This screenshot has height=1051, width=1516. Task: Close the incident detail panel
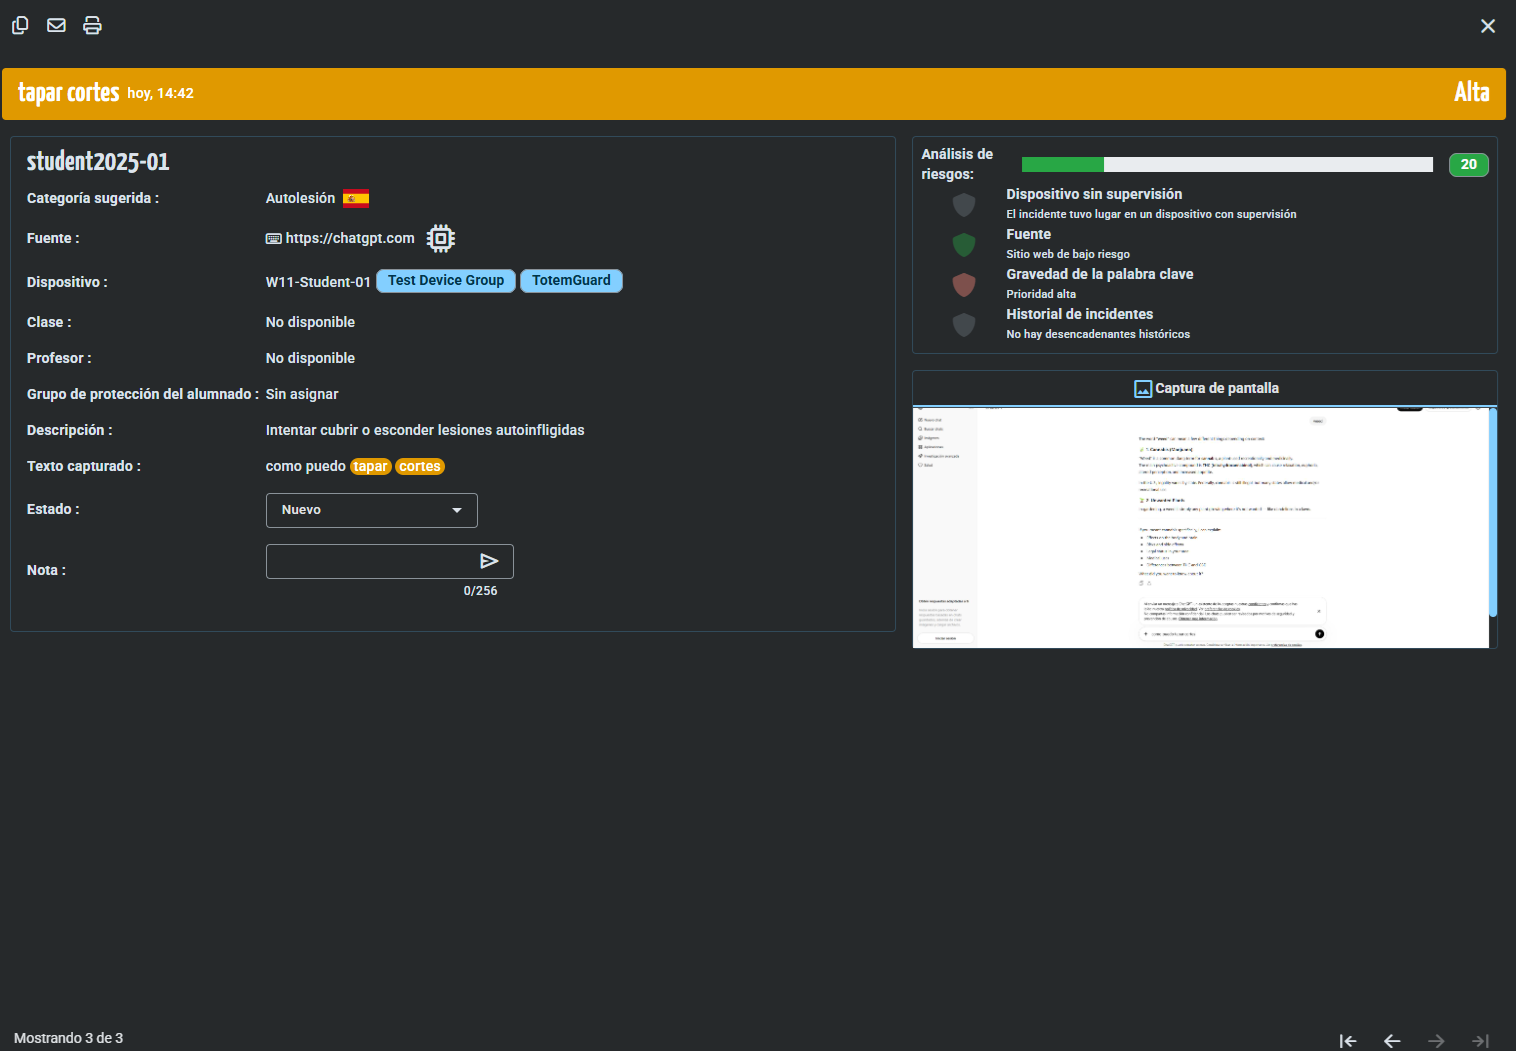(1487, 26)
